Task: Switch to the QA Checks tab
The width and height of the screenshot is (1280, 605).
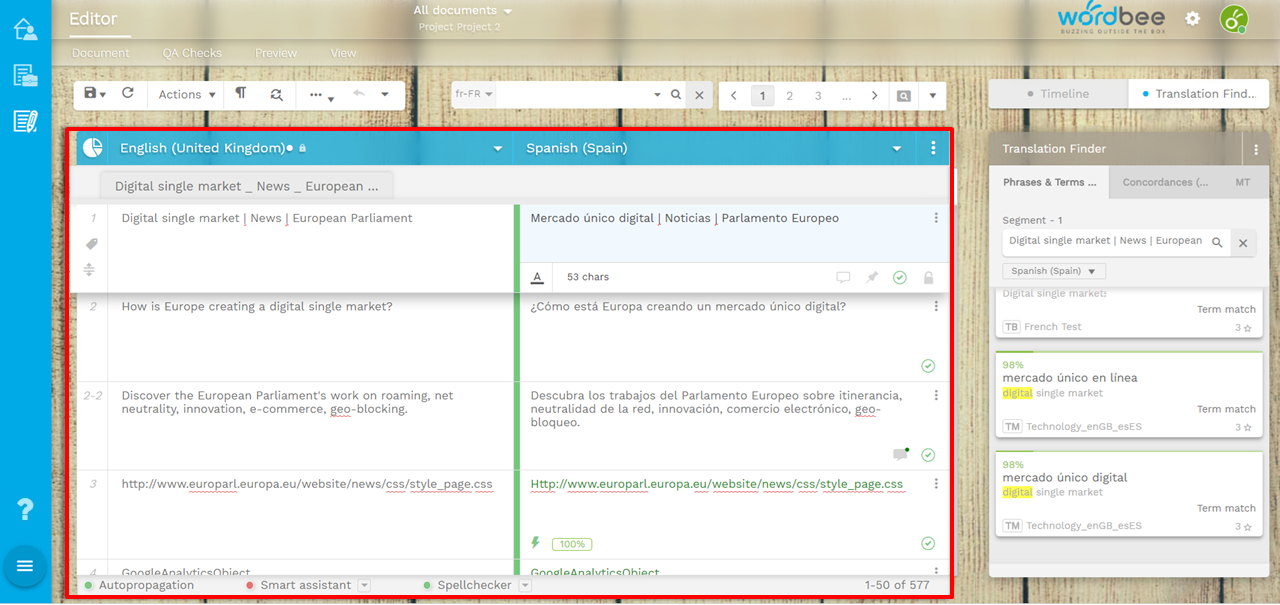Action: click(x=192, y=52)
